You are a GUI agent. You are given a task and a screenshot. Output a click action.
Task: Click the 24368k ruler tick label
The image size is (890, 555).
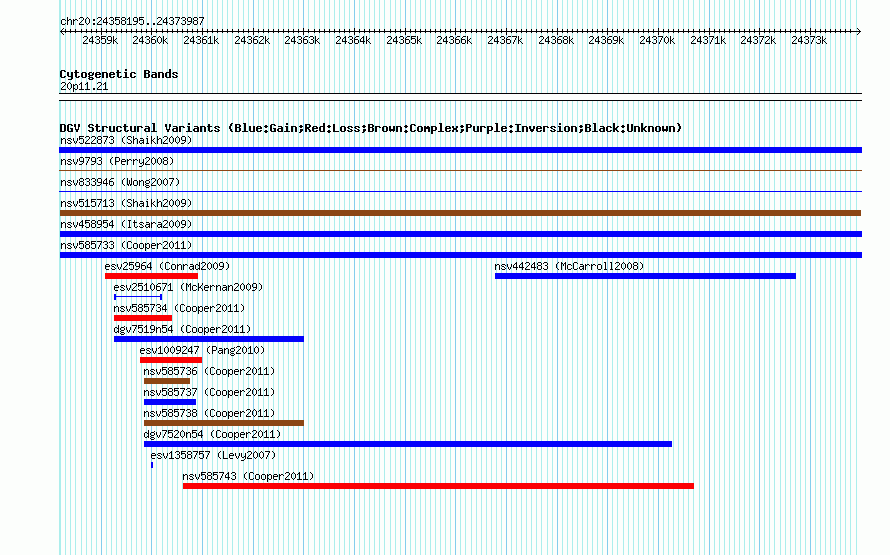(x=556, y=40)
